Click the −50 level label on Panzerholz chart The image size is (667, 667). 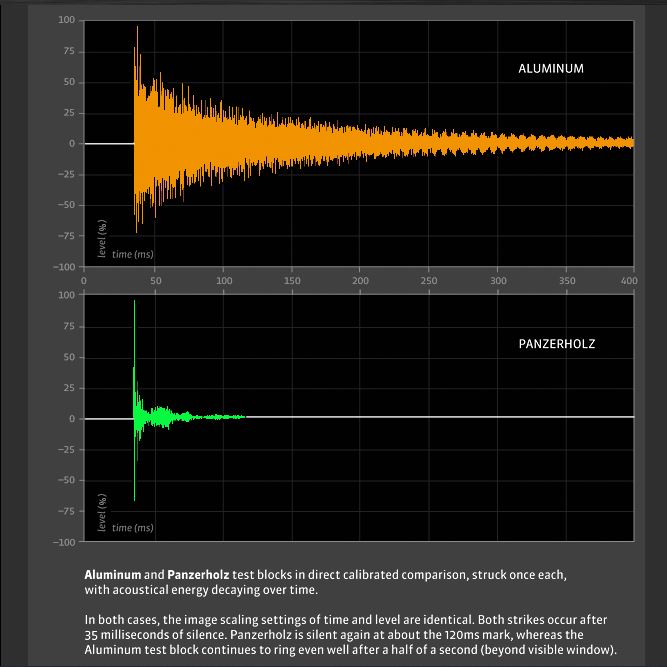[x=66, y=480]
